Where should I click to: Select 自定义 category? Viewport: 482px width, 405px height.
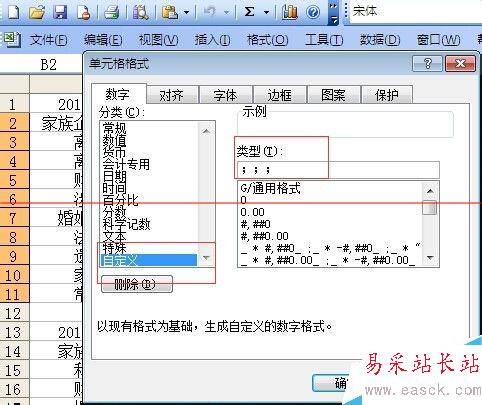tap(148, 260)
